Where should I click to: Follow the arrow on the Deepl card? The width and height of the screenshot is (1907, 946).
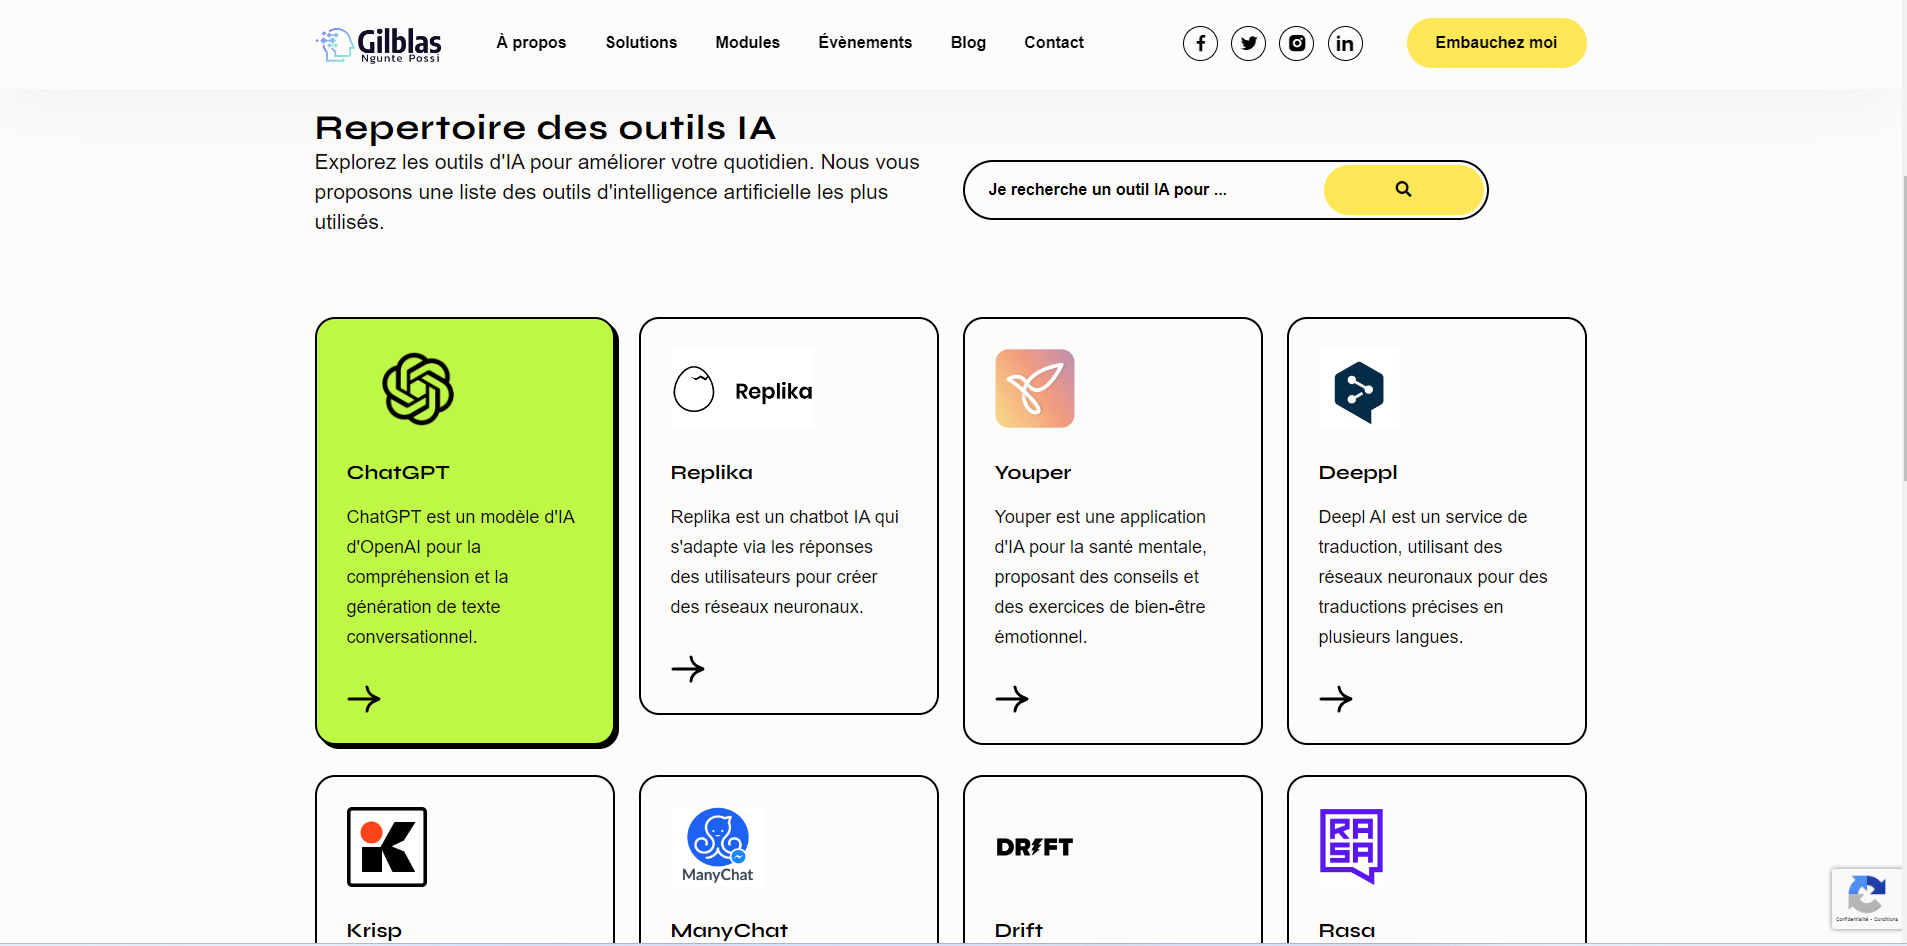pyautogui.click(x=1336, y=698)
